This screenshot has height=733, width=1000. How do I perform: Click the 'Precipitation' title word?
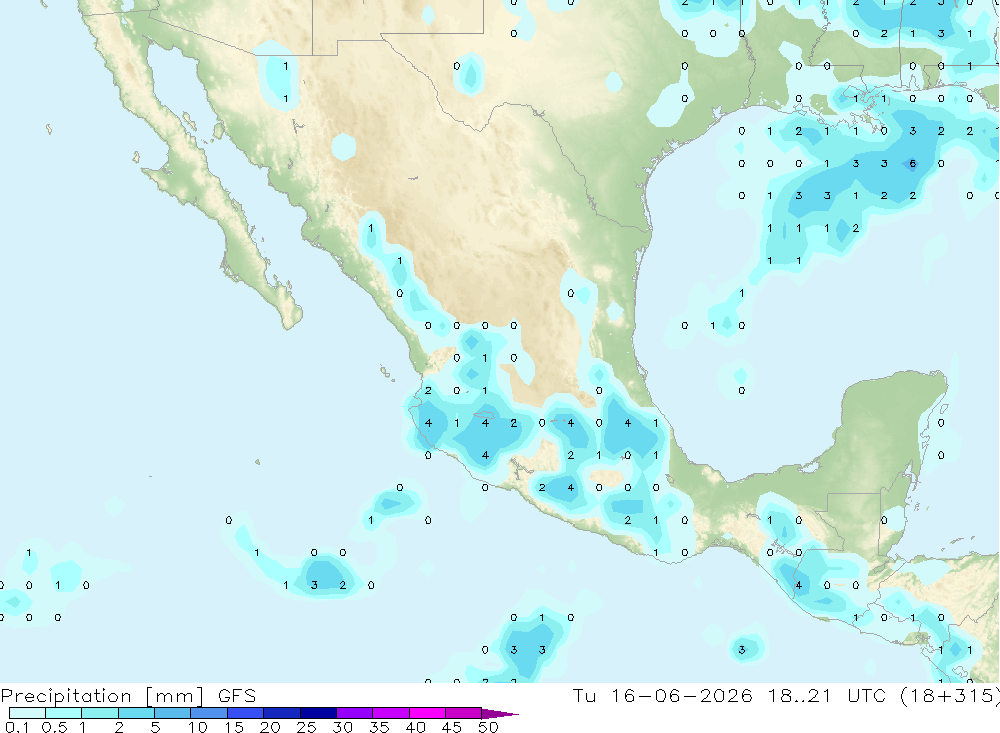[x=66, y=696]
